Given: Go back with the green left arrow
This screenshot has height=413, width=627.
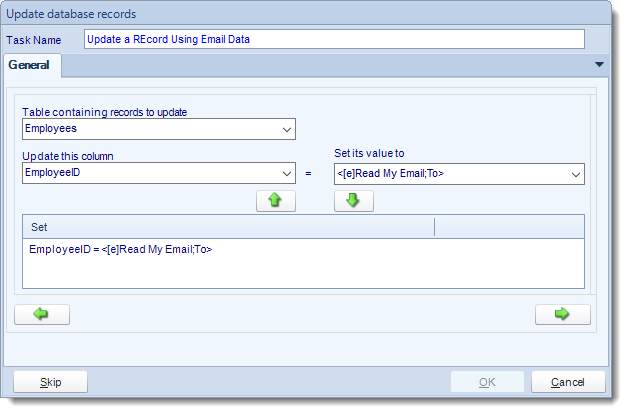Looking at the screenshot, I should [x=42, y=314].
